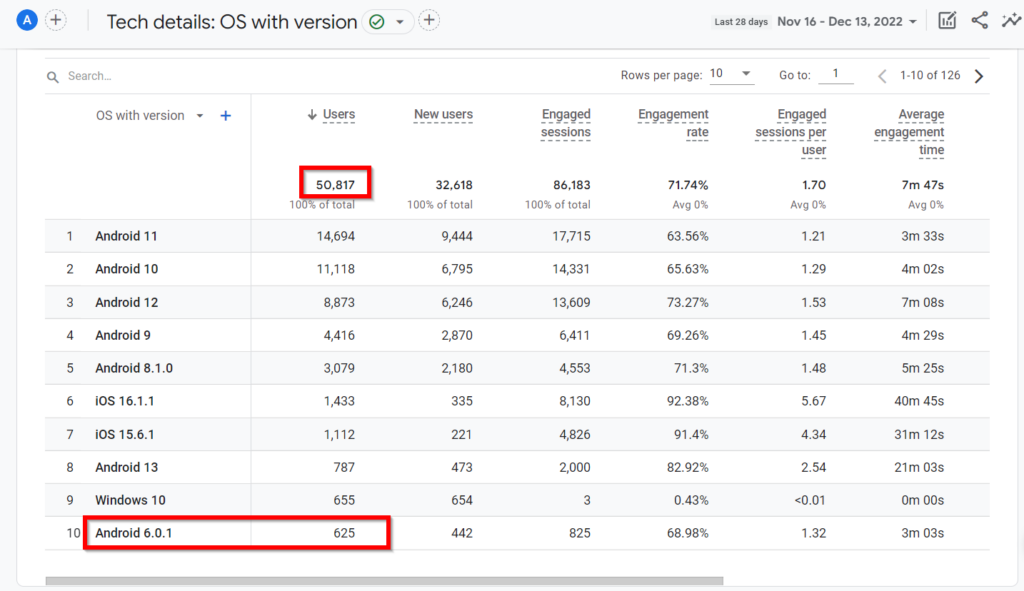This screenshot has width=1024, height=591.
Task: Click the plus icon after the report title
Action: tap(429, 21)
